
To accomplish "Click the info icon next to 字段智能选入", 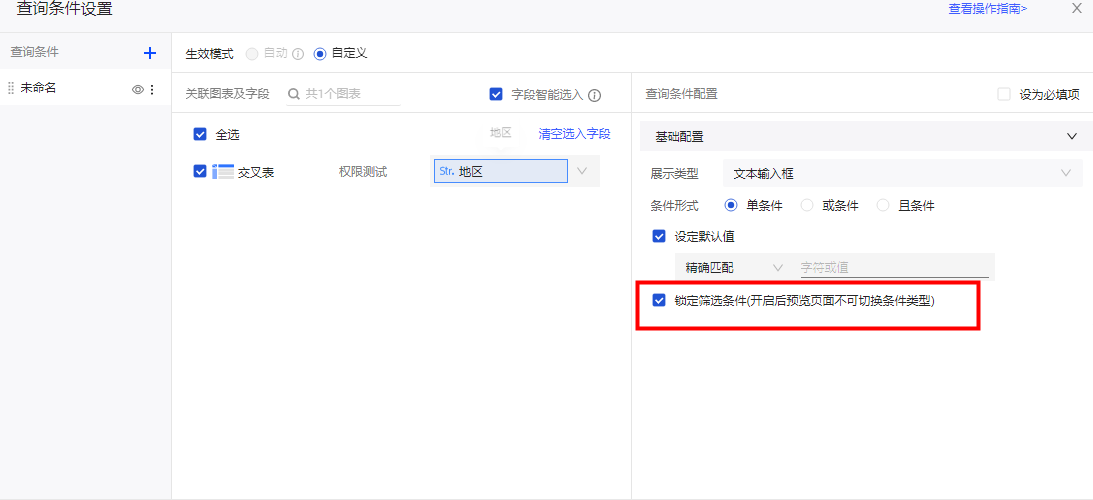I will click(x=594, y=95).
